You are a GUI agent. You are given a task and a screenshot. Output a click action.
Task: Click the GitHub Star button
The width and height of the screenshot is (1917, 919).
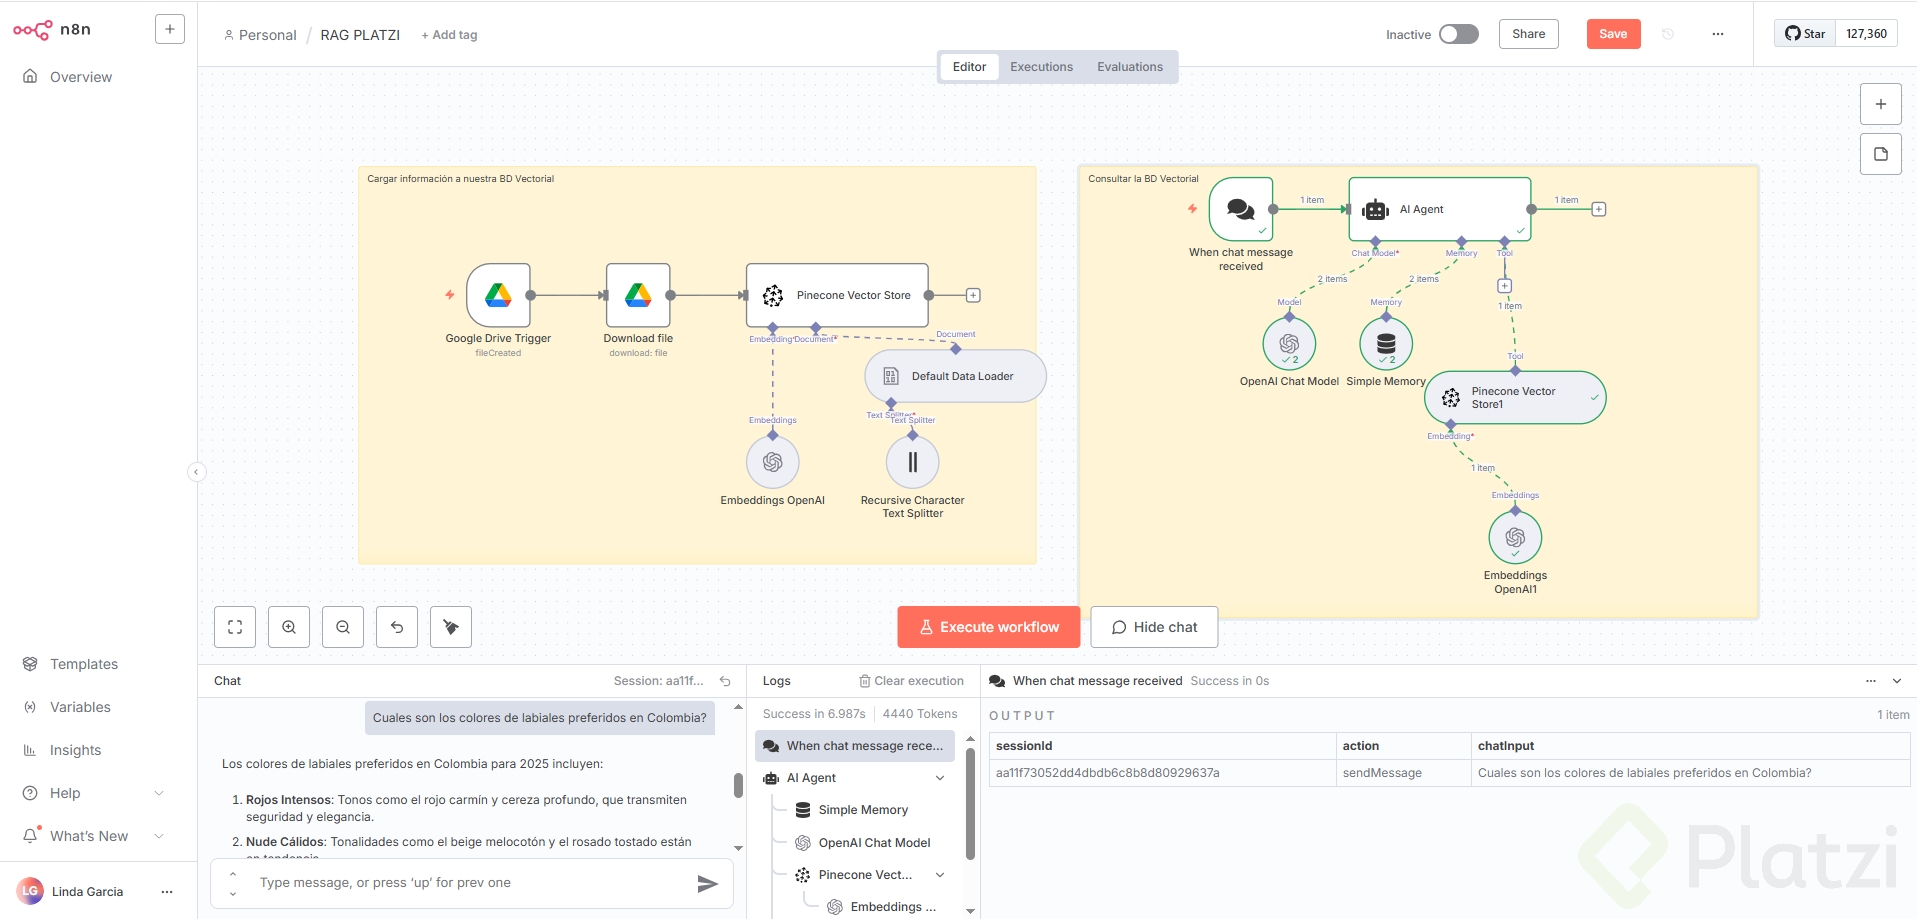click(1805, 34)
